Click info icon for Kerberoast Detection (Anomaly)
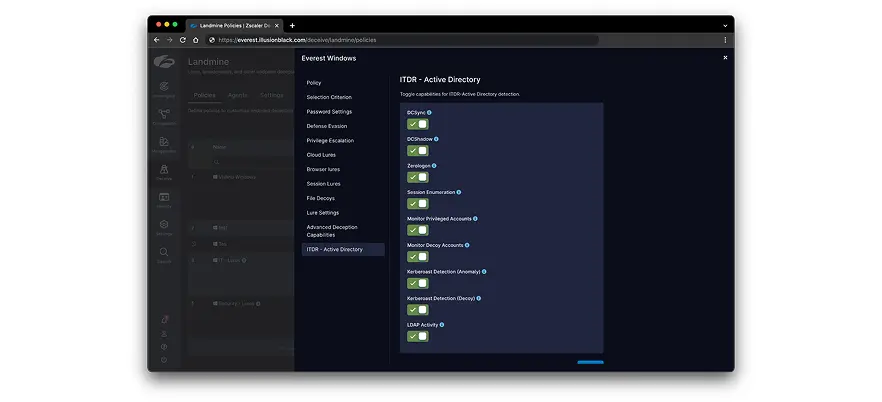Image resolution: width=882 pixels, height=402 pixels. point(484,272)
